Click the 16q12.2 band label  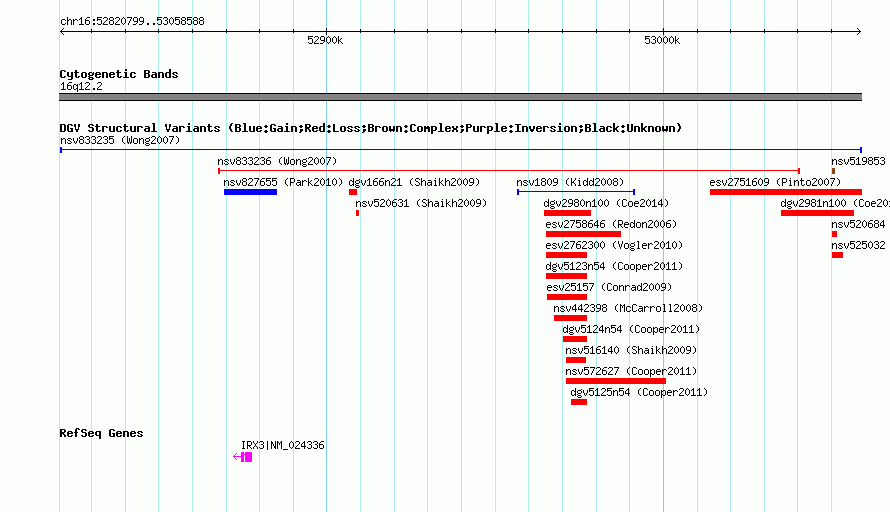click(x=81, y=86)
